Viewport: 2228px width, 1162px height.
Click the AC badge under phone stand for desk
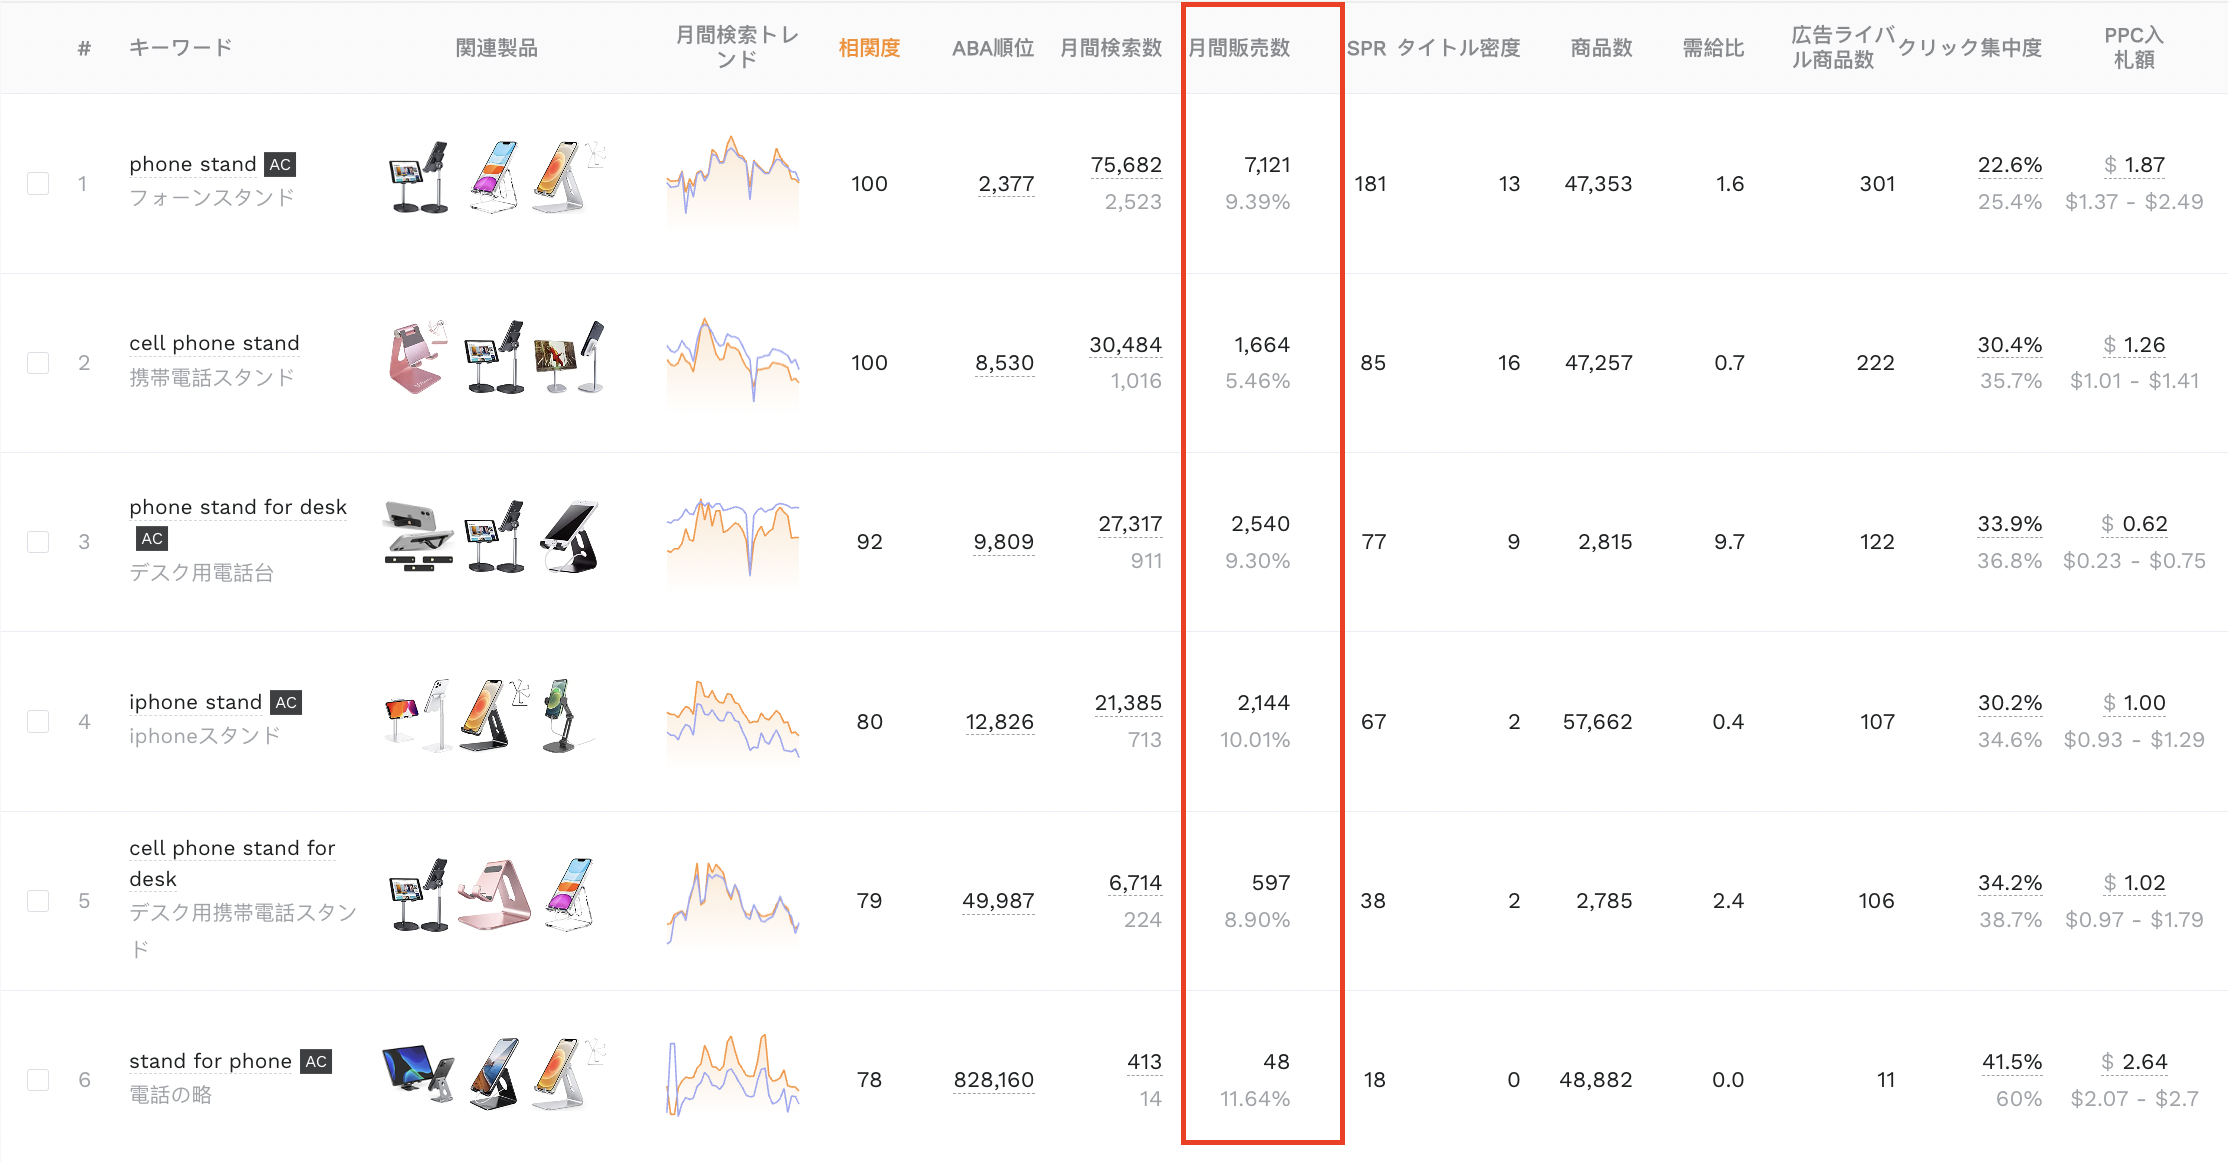(x=151, y=538)
